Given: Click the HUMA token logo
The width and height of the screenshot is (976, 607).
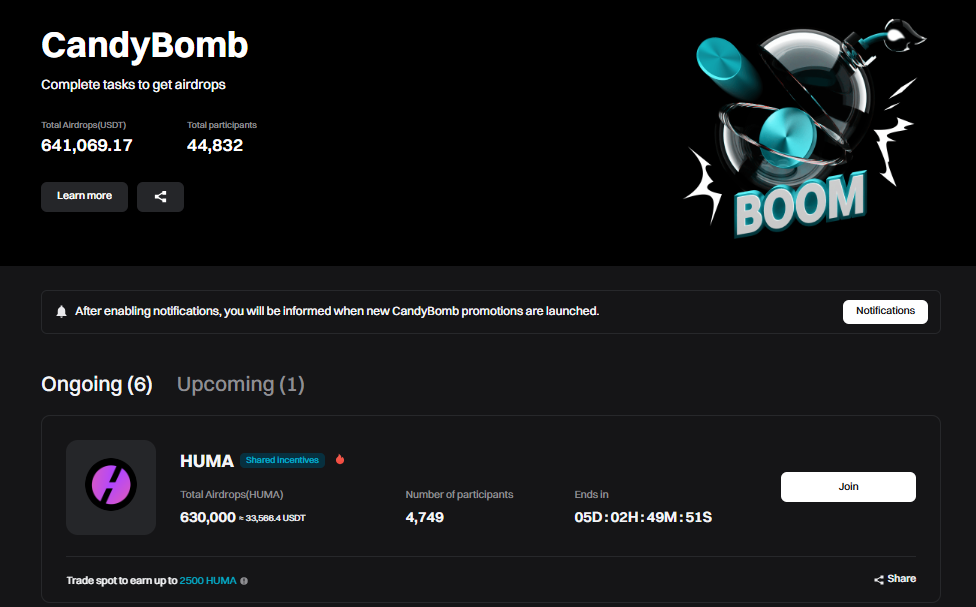Looking at the screenshot, I should tap(111, 487).
